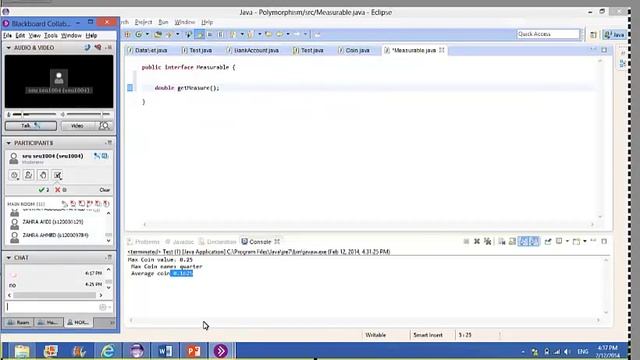The image size is (640, 360).
Task: Click the Open Console icon
Action: click(x=576, y=242)
